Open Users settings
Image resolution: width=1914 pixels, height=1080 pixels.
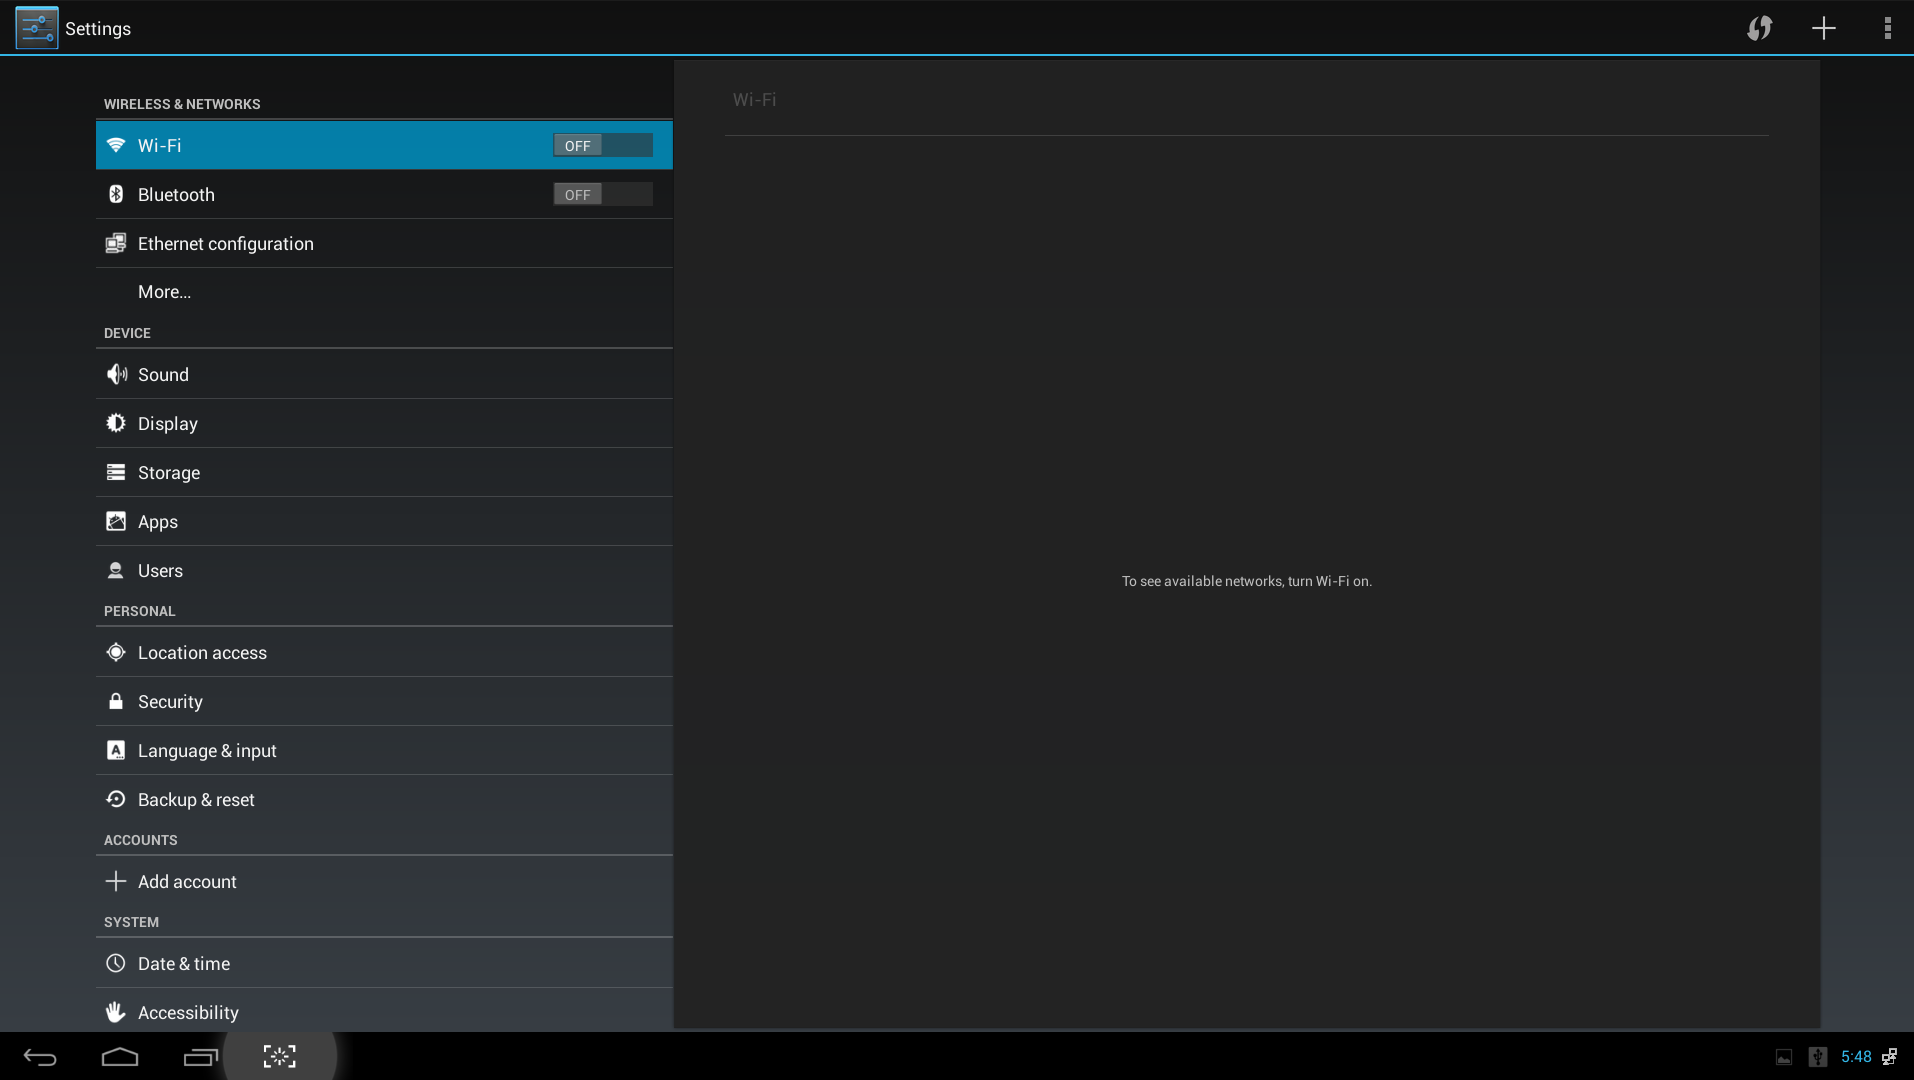[384, 570]
